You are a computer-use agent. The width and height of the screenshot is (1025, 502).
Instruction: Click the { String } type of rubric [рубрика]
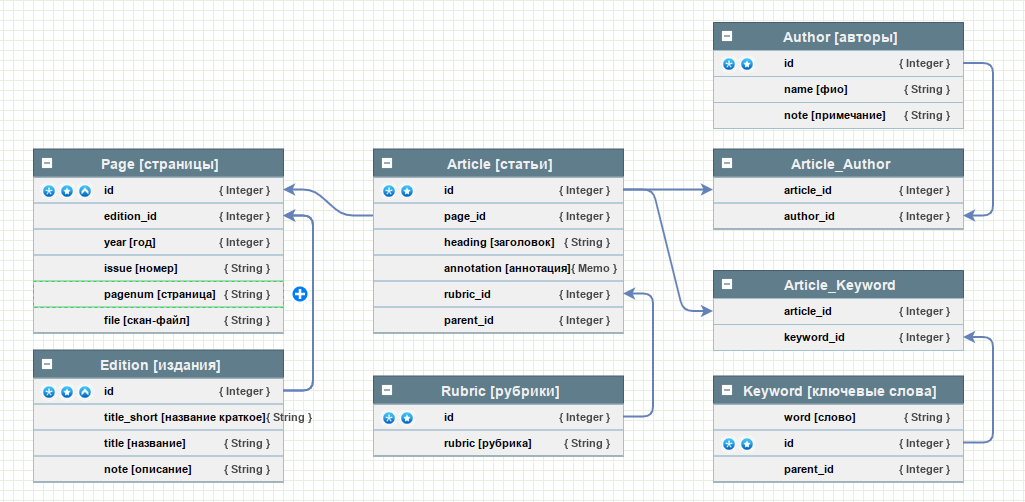pos(587,443)
